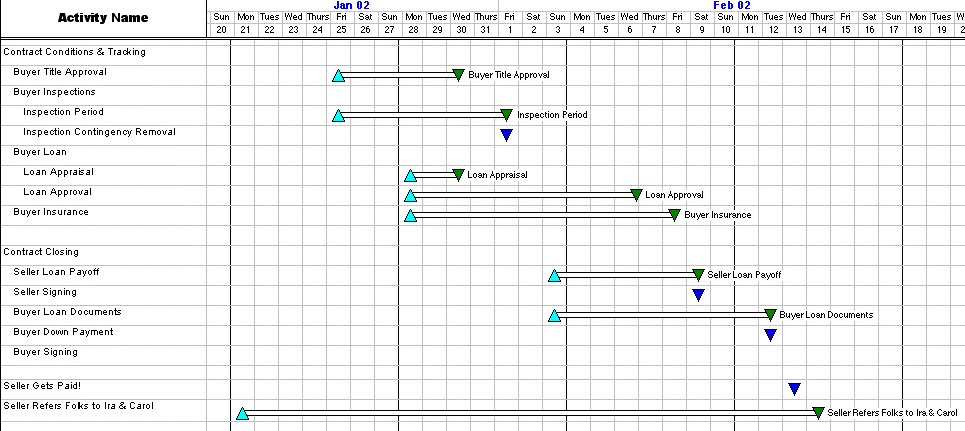965x431 pixels.
Task: Select the Buyer Inspections group row
Action: point(52,92)
